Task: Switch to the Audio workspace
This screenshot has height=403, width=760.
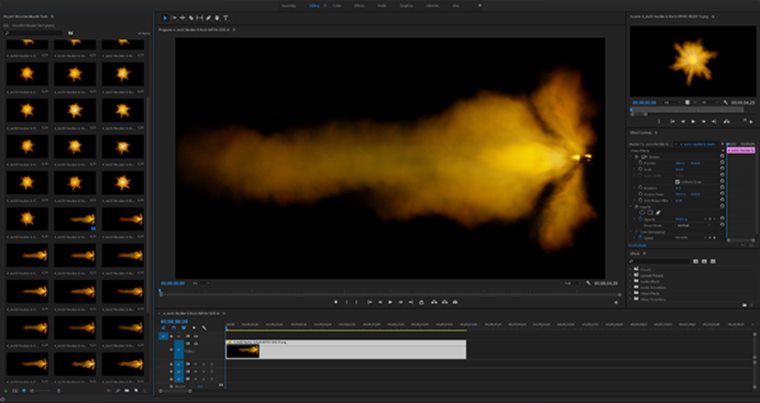Action: [x=382, y=5]
